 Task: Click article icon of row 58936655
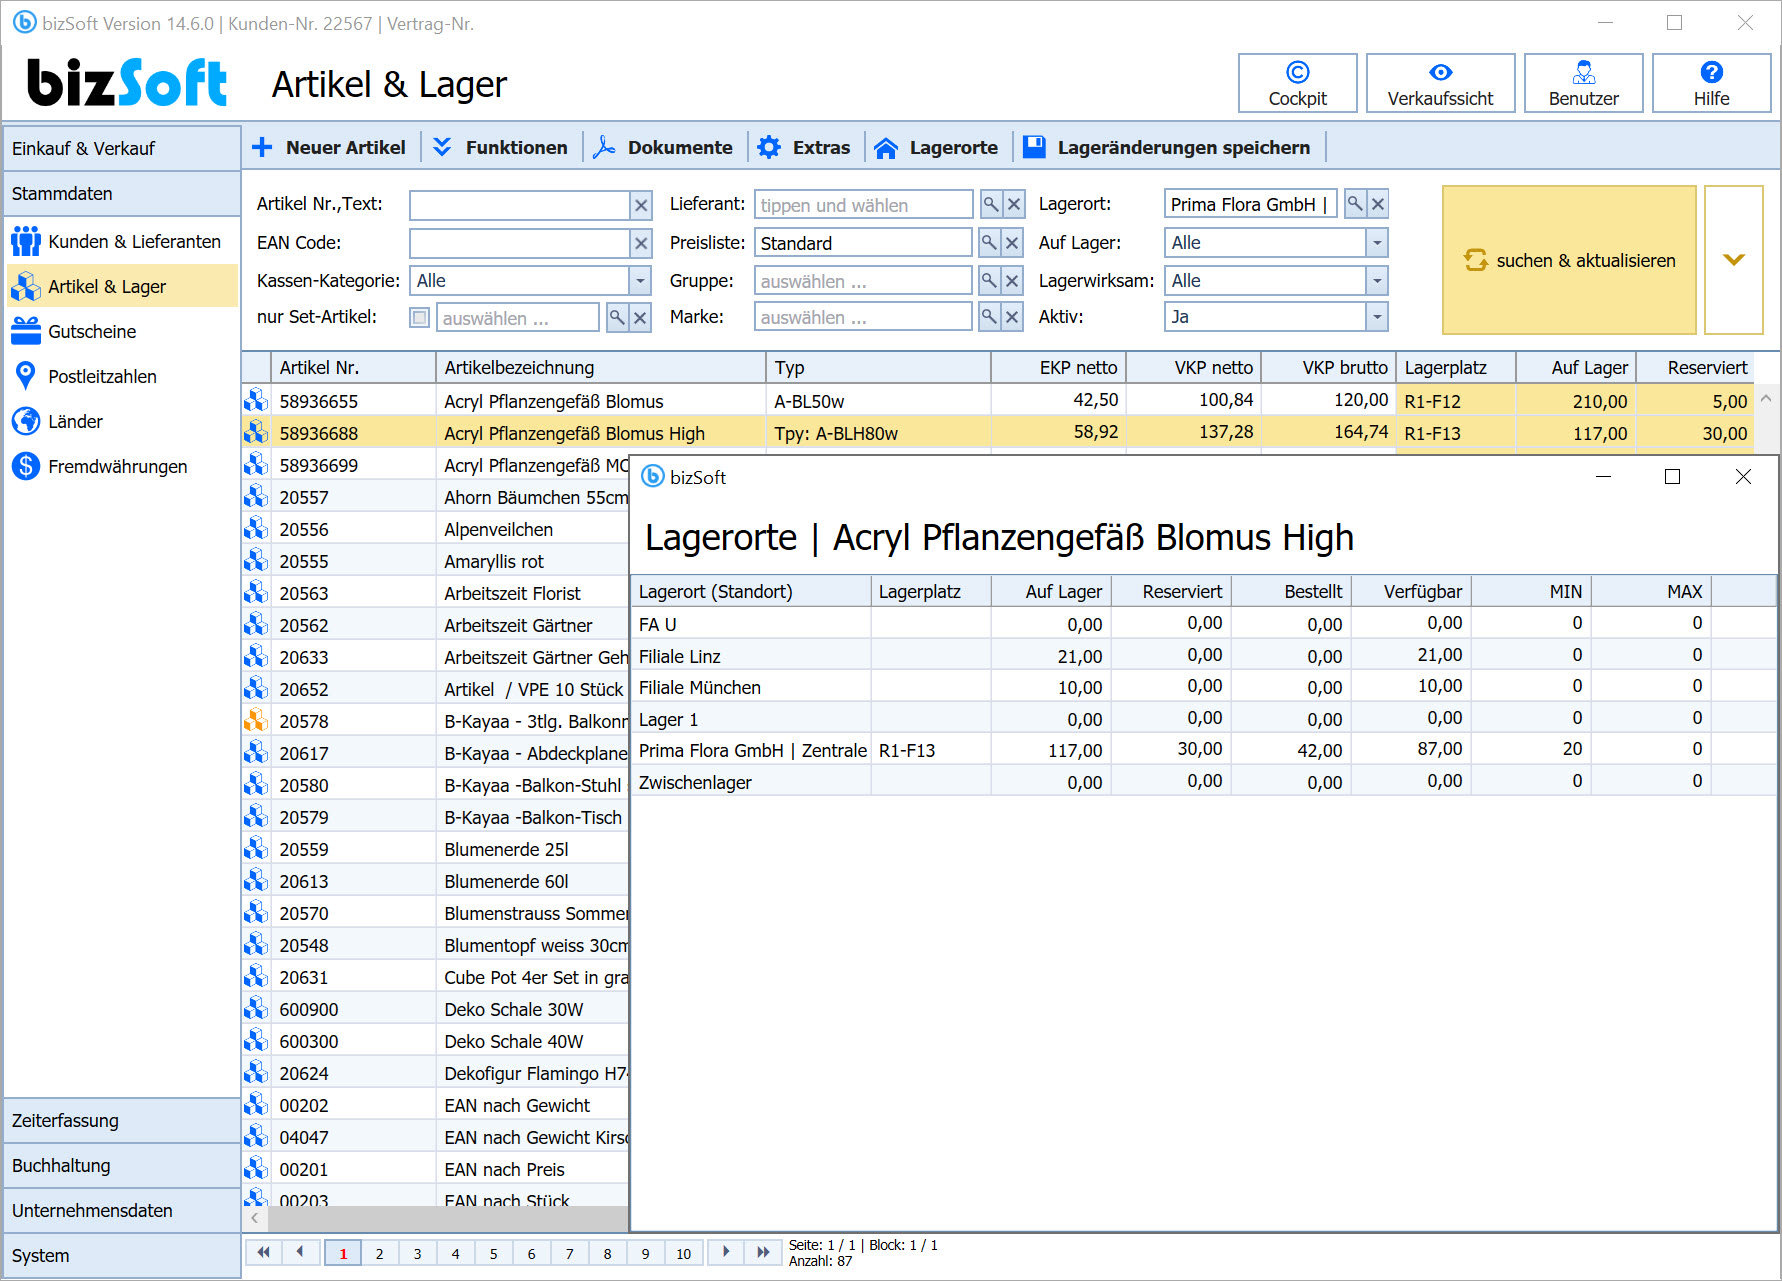[256, 400]
